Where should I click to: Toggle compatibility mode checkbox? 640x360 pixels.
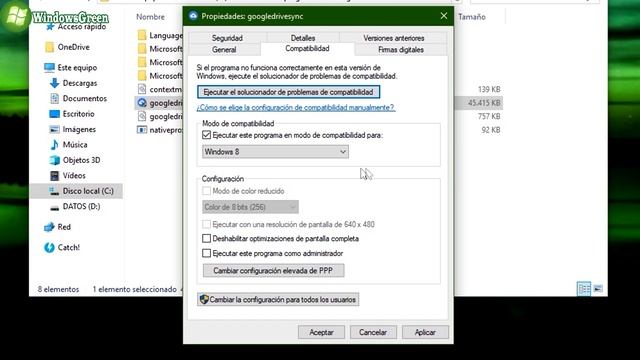207,135
